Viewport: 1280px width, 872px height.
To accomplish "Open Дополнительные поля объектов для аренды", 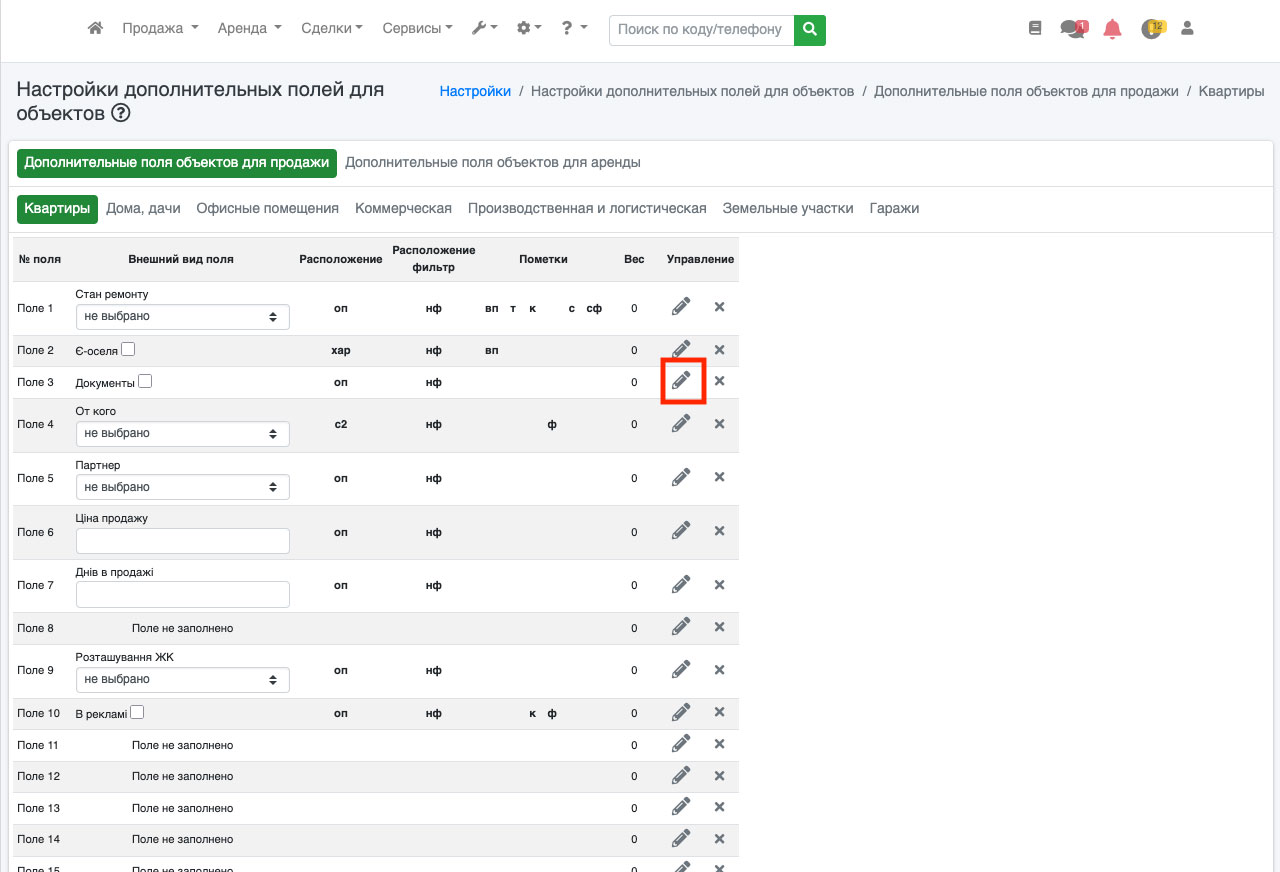I will (492, 163).
